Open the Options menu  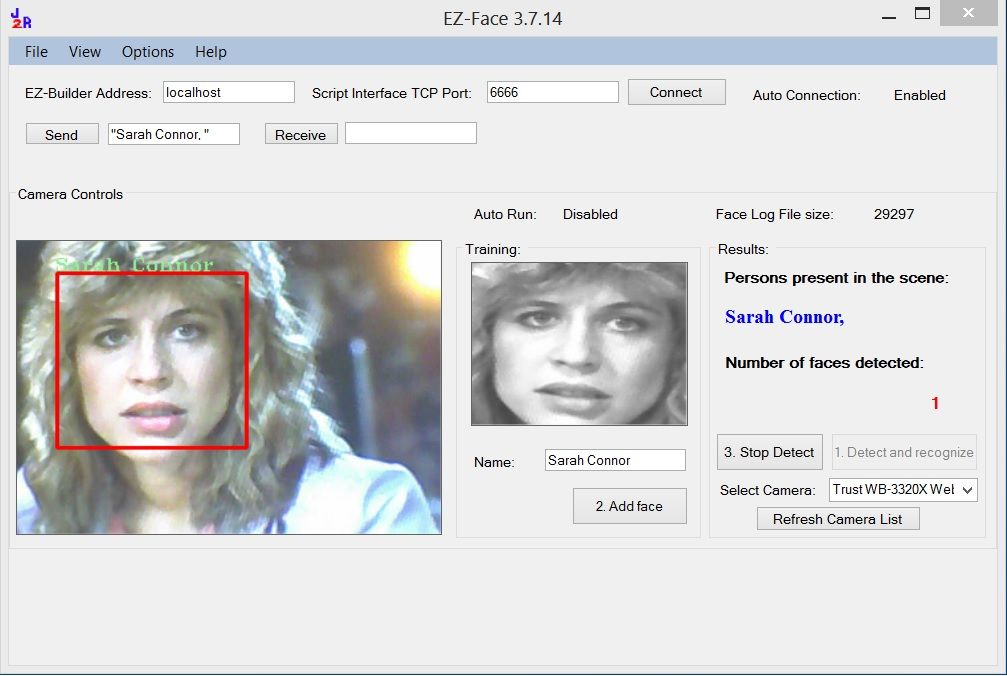click(147, 51)
